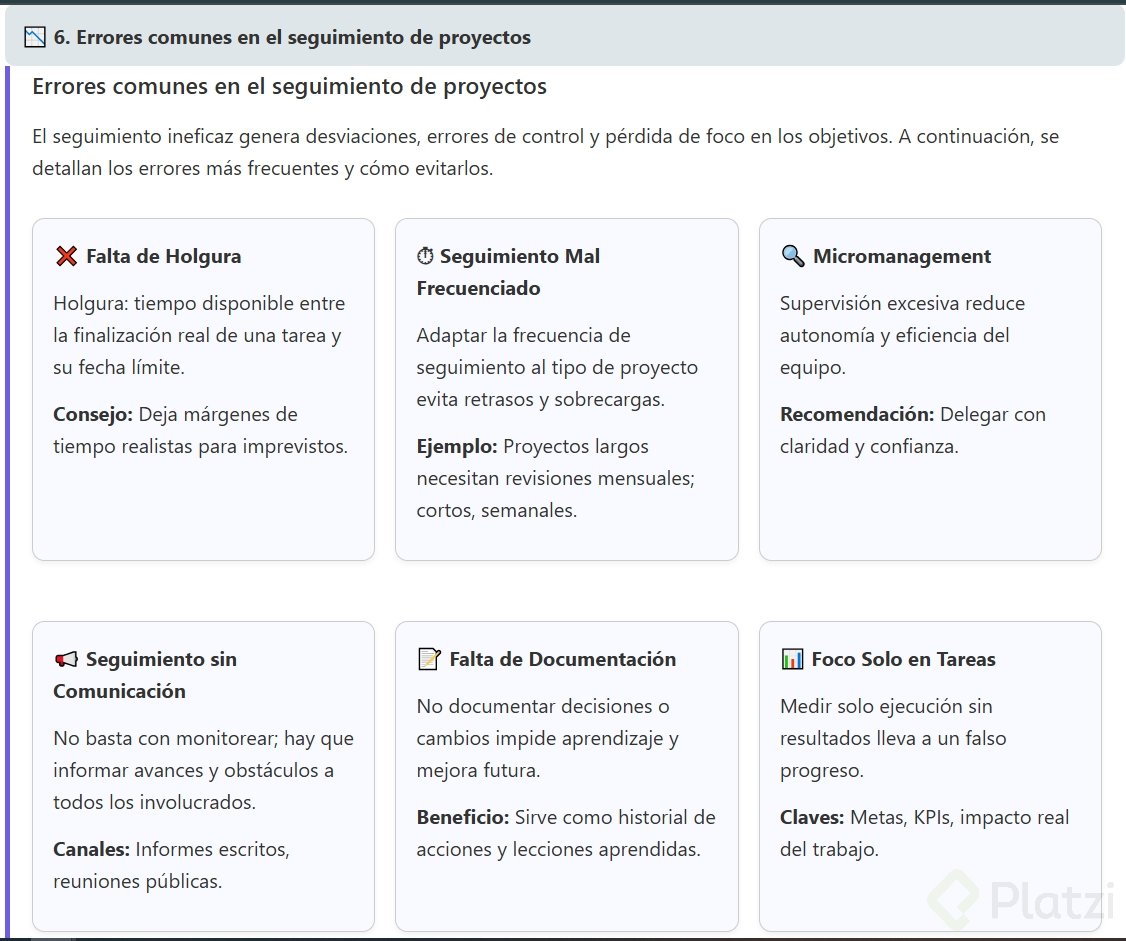Click the bold Consejo label in the first card
The image size is (1126, 941).
click(x=93, y=414)
